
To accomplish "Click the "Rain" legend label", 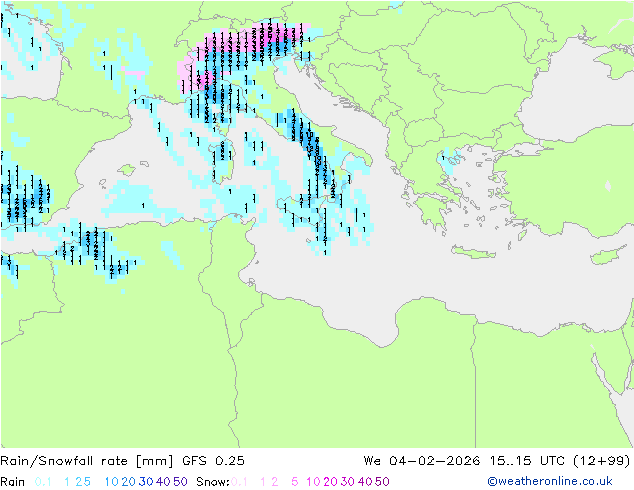I will [13, 482].
